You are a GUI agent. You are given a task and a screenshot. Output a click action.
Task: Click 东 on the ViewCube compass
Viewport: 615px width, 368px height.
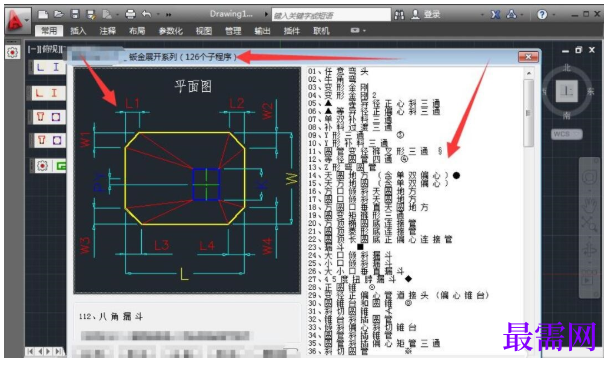click(x=591, y=91)
